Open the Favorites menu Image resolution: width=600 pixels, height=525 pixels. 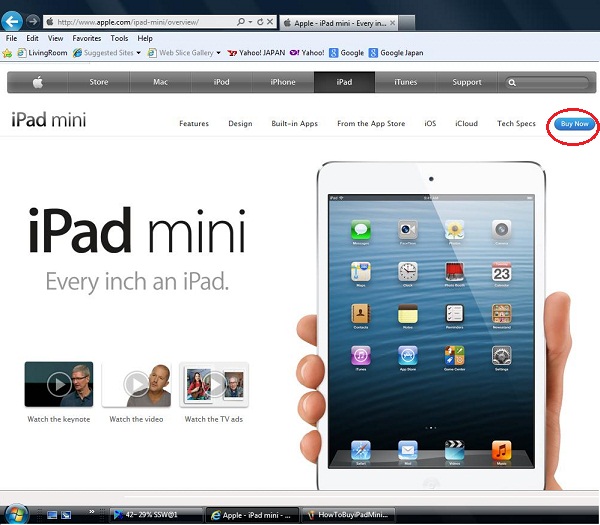coord(86,38)
